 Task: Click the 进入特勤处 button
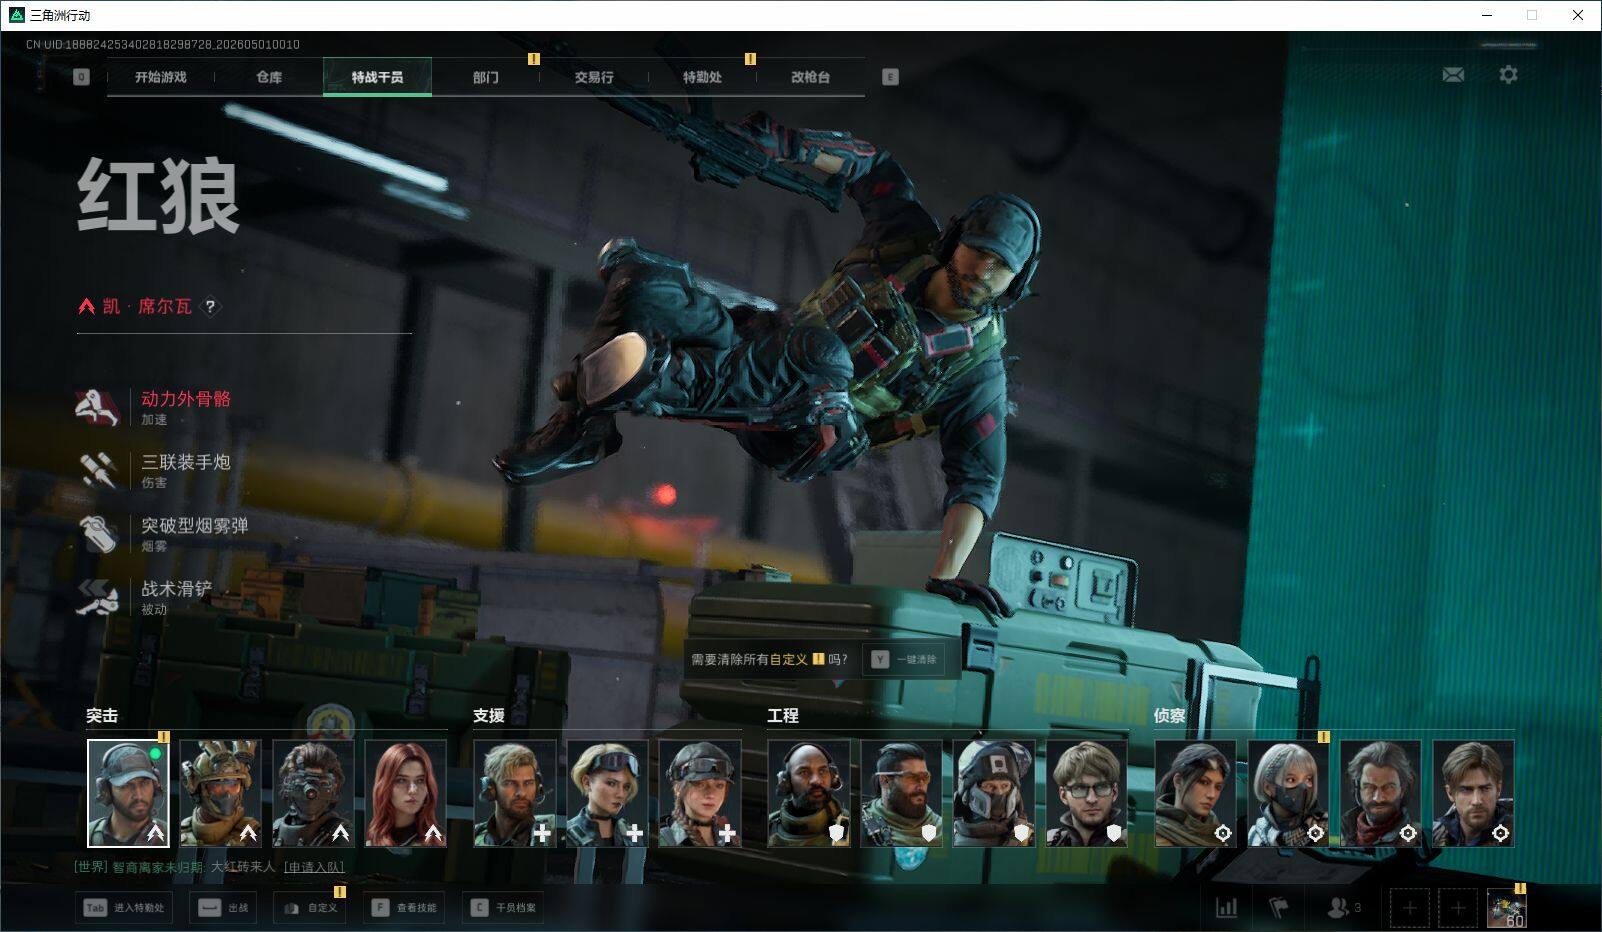point(125,908)
